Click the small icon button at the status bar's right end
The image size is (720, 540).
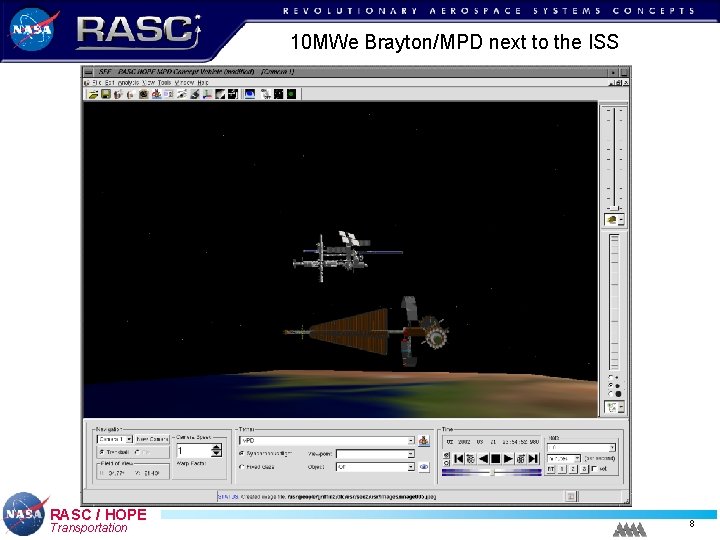pos(571,496)
